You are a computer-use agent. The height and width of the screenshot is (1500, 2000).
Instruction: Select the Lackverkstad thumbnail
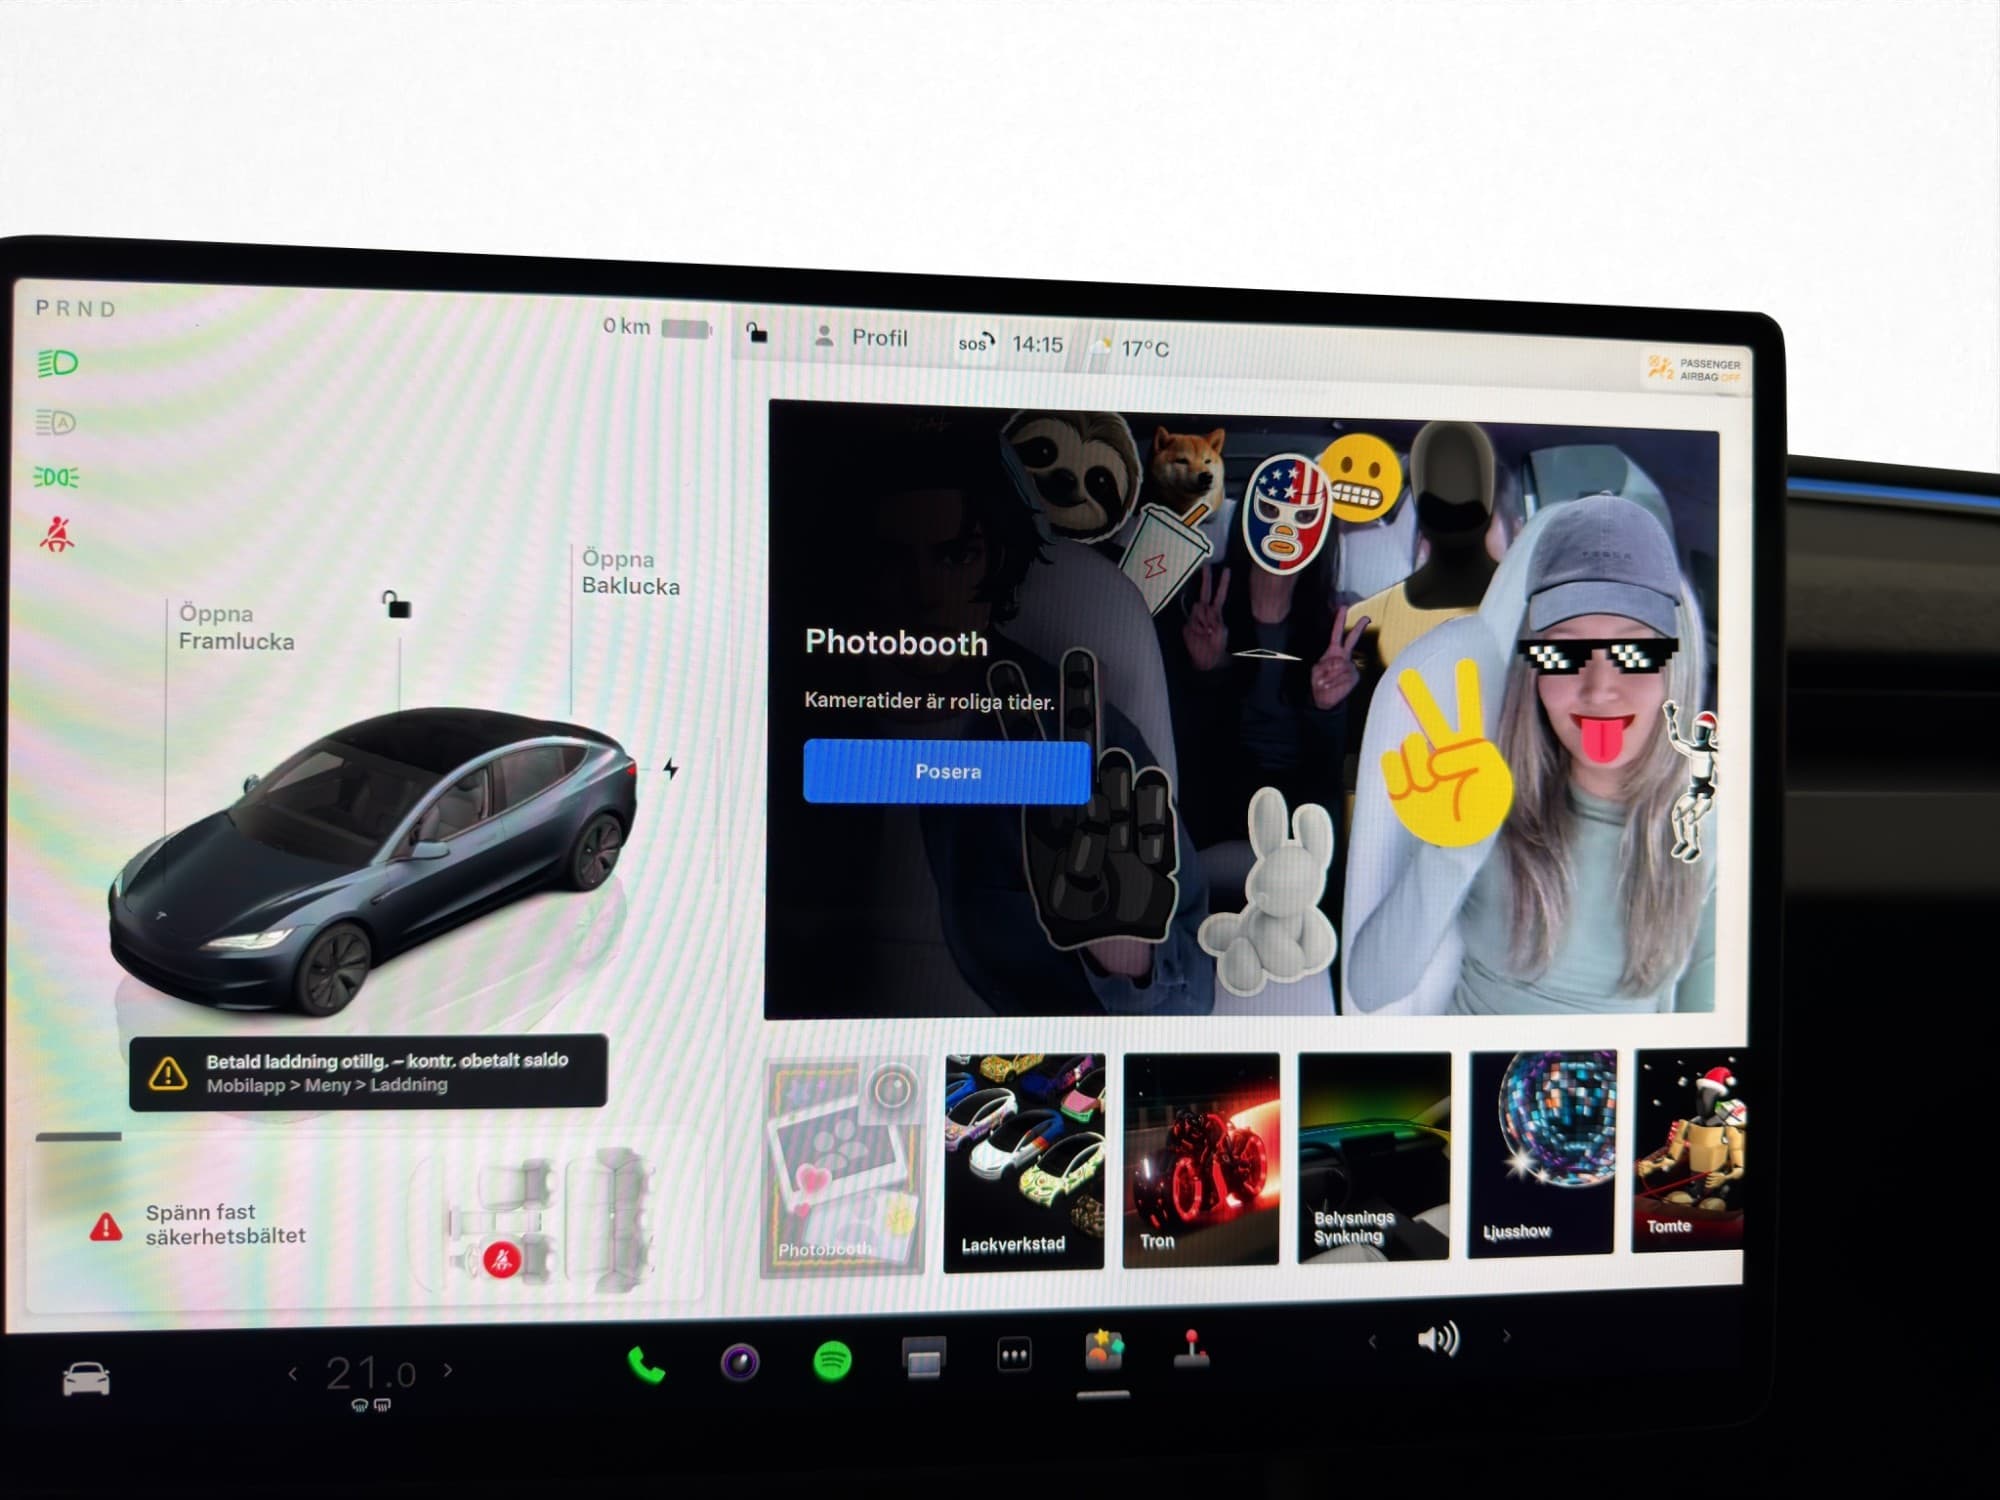click(1024, 1160)
